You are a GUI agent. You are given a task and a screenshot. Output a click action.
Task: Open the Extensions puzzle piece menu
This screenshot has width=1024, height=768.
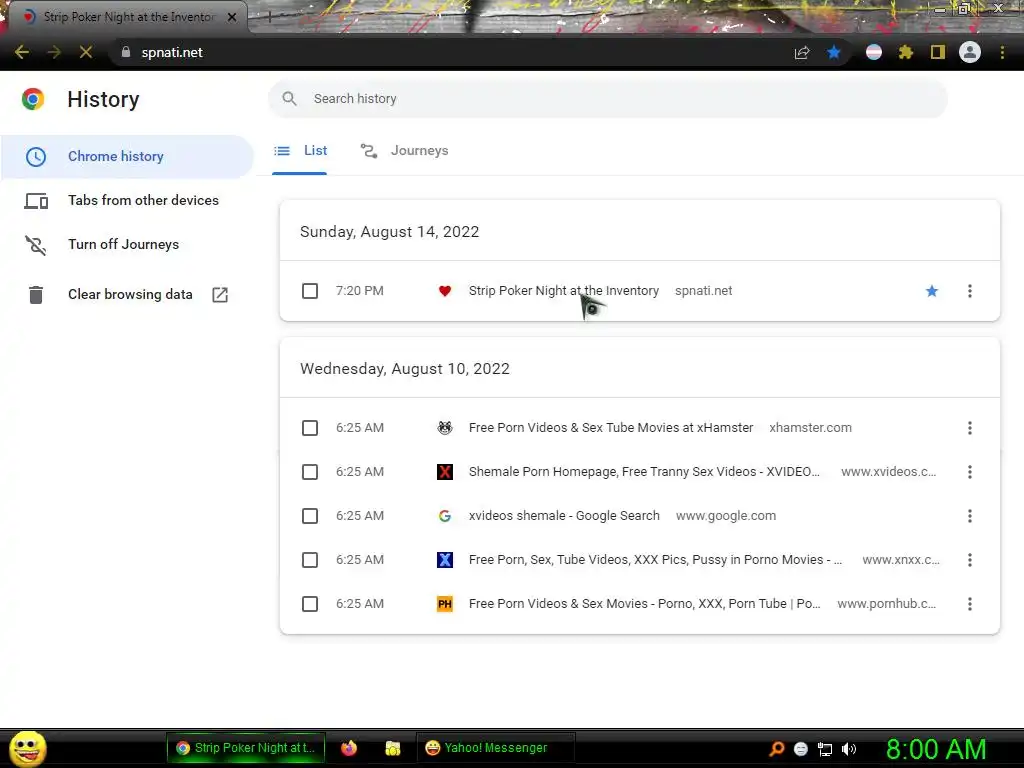click(906, 52)
